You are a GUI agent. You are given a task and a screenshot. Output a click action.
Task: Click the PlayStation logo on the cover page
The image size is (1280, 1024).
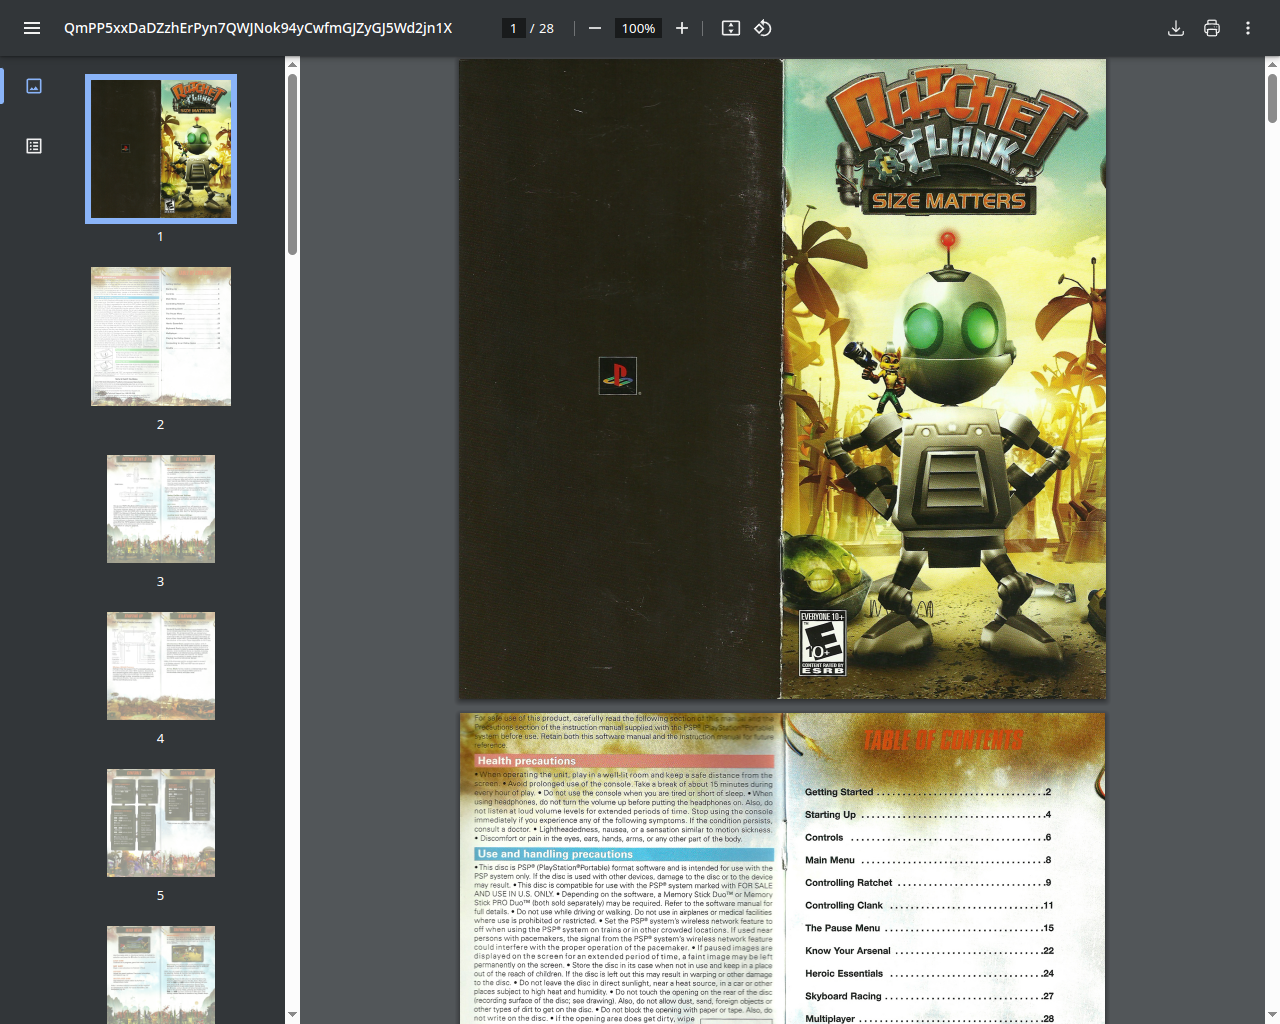618,376
